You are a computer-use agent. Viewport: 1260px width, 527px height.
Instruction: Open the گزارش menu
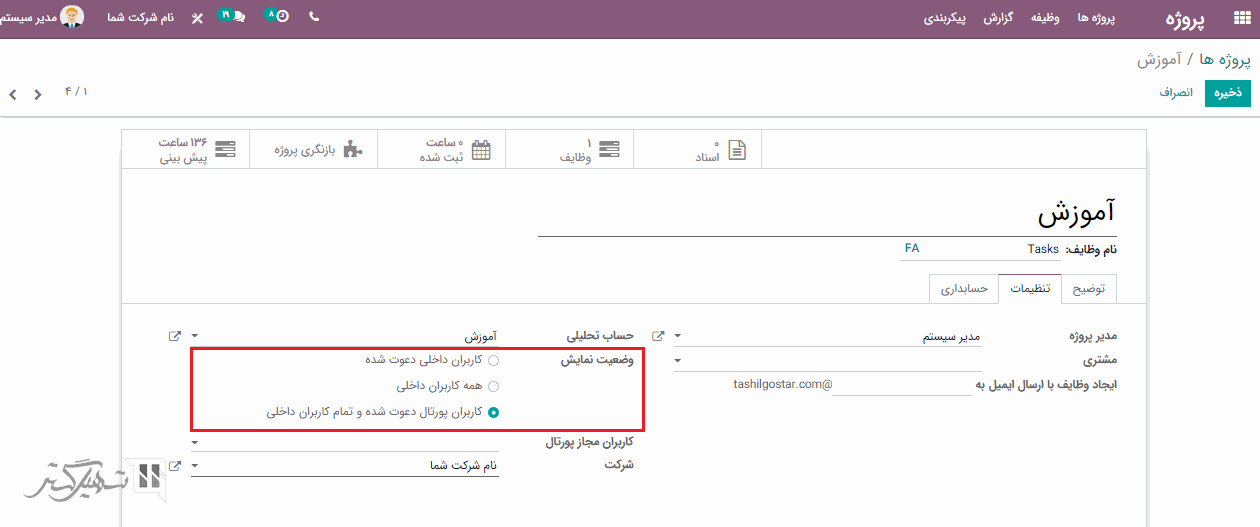(x=999, y=18)
